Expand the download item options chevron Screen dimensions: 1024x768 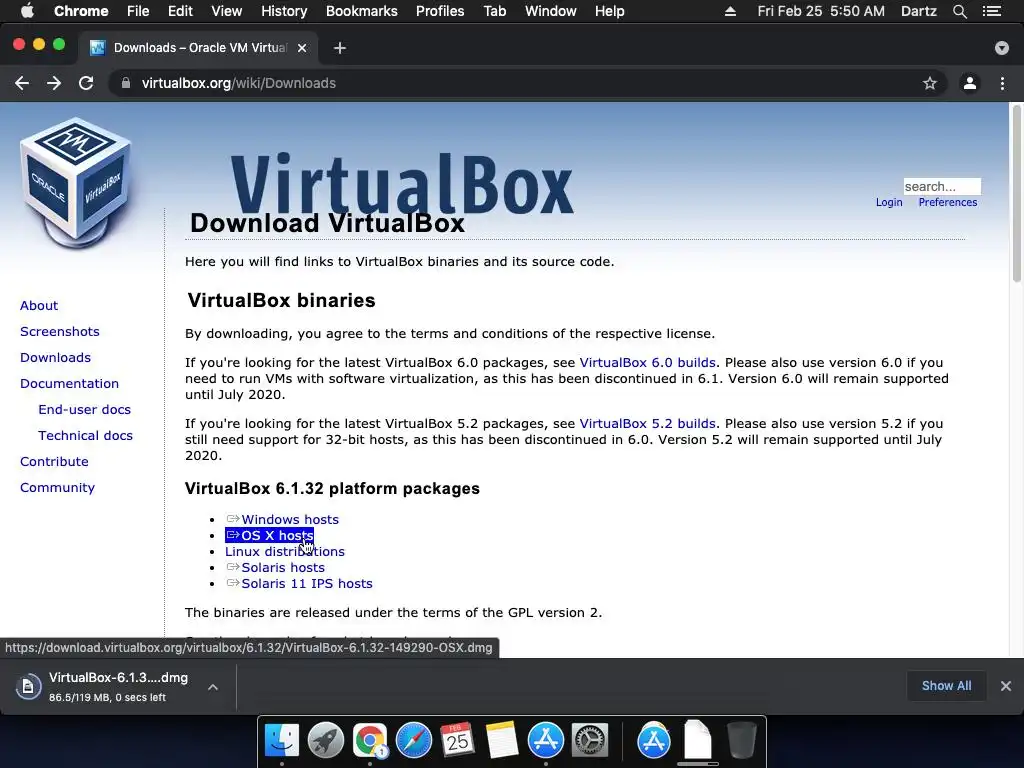(213, 686)
